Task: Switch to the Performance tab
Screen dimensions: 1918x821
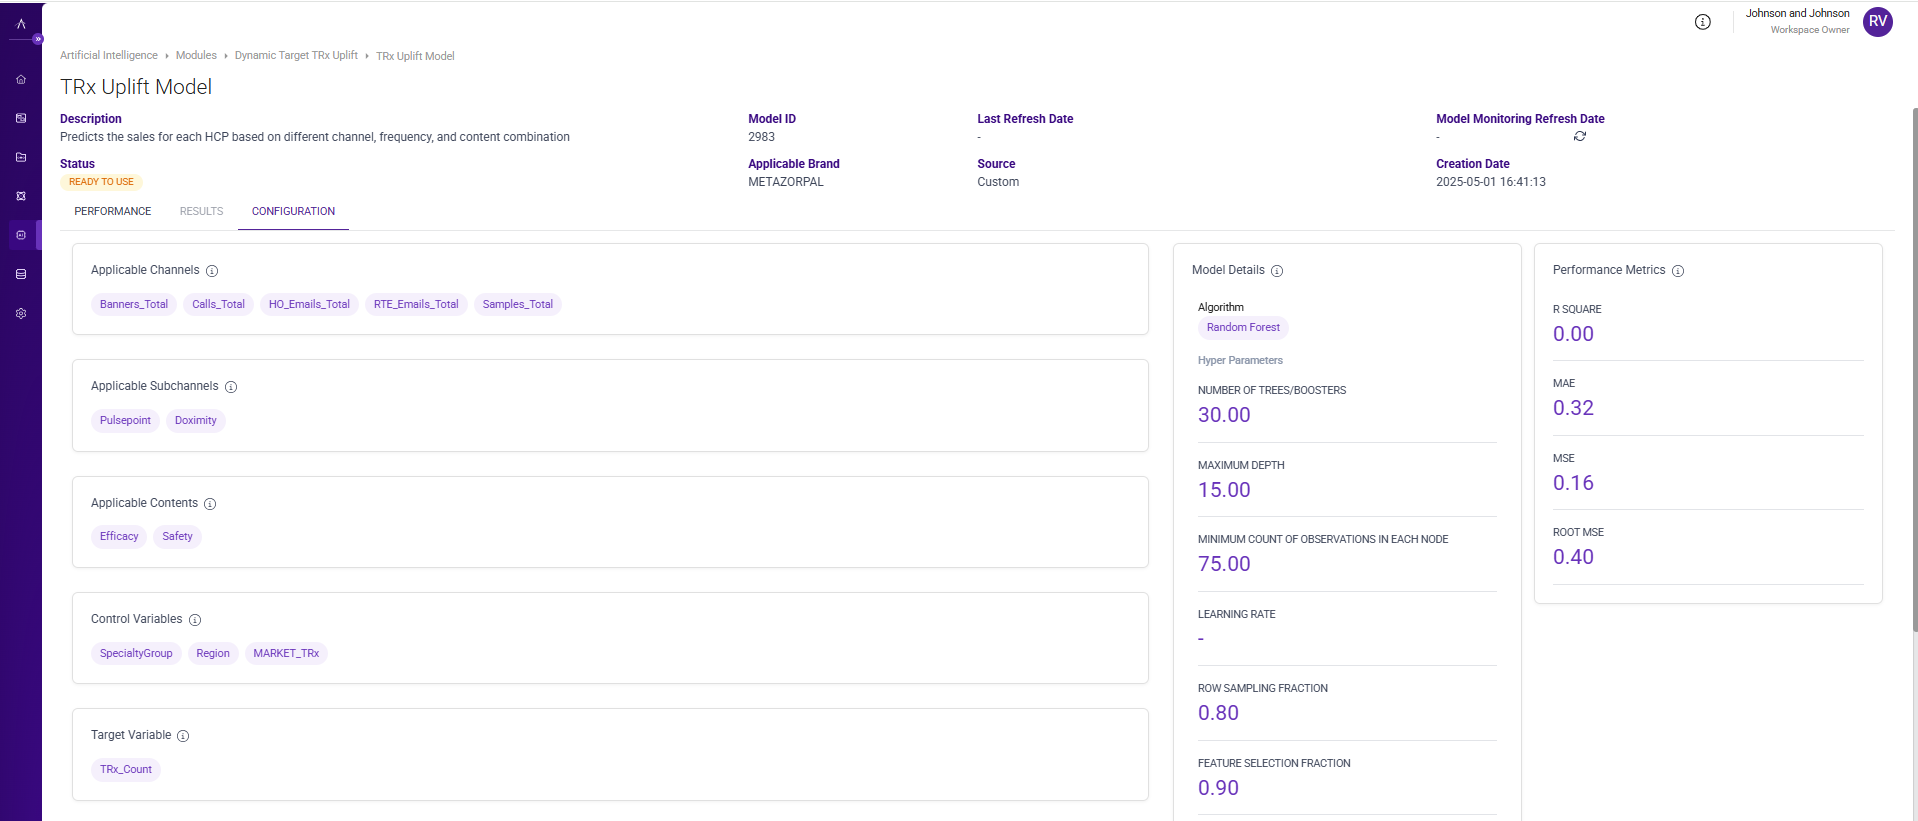Action: (113, 212)
